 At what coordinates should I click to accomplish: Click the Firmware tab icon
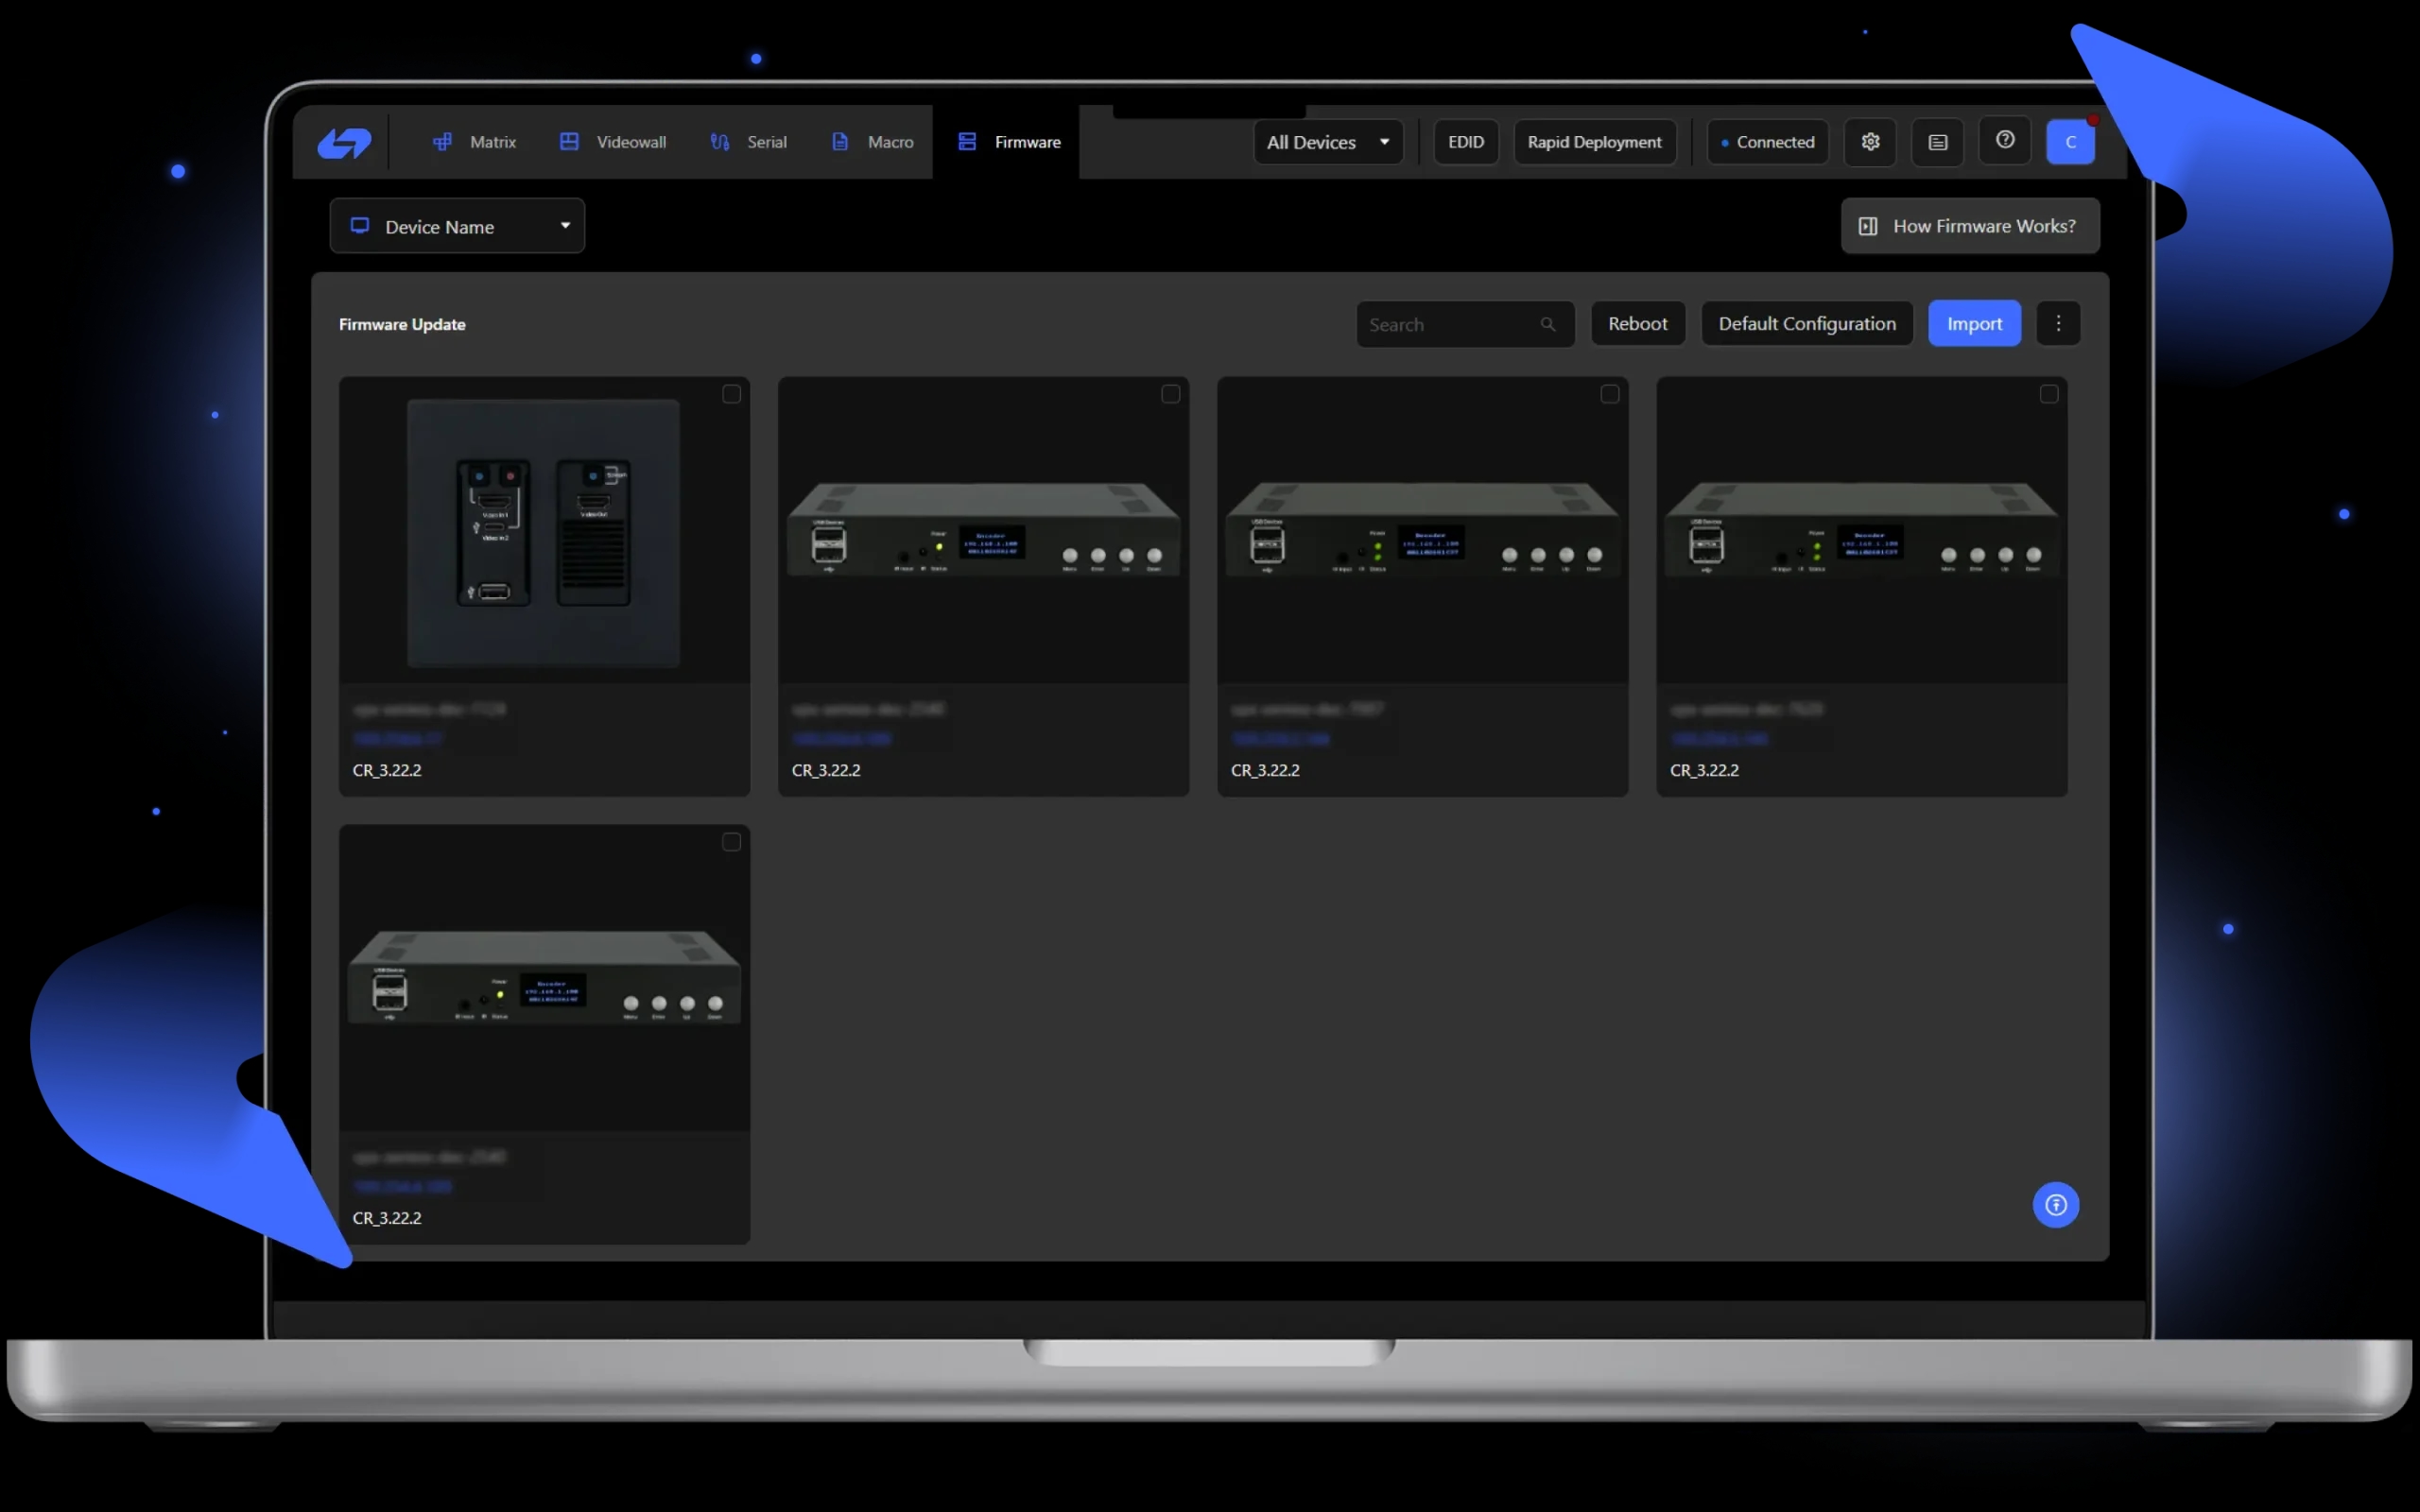pyautogui.click(x=966, y=141)
